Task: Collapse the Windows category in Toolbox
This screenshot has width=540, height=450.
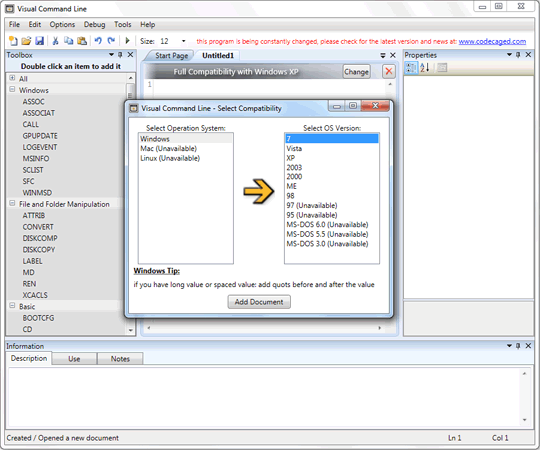Action: [12, 89]
